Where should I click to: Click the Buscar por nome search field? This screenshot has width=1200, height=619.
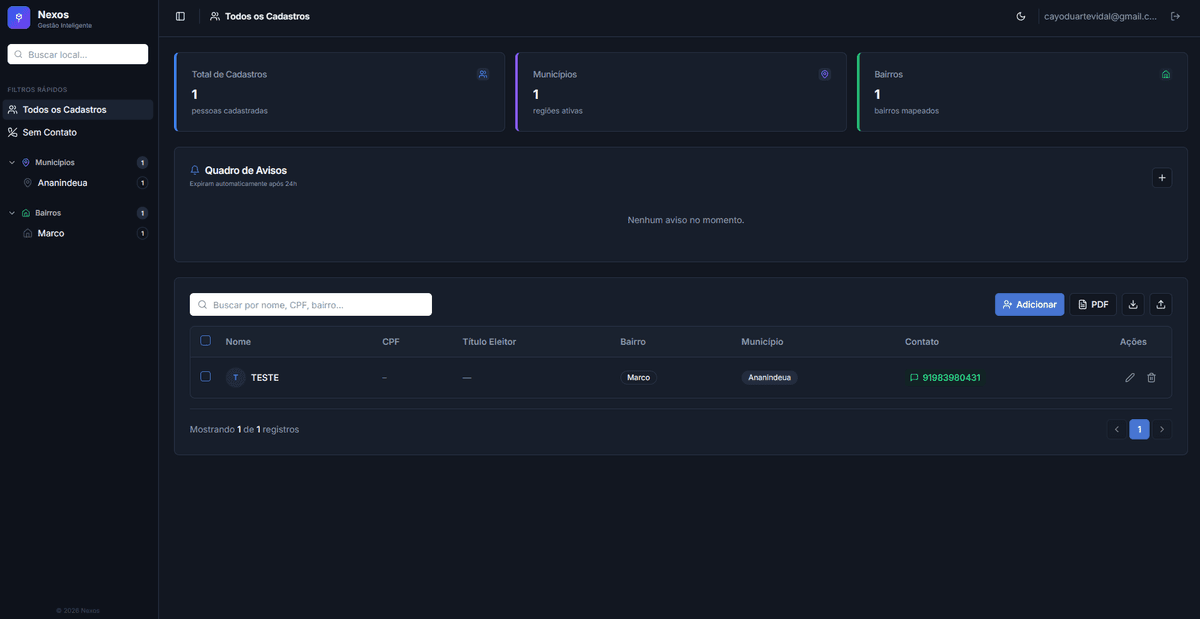coord(311,305)
